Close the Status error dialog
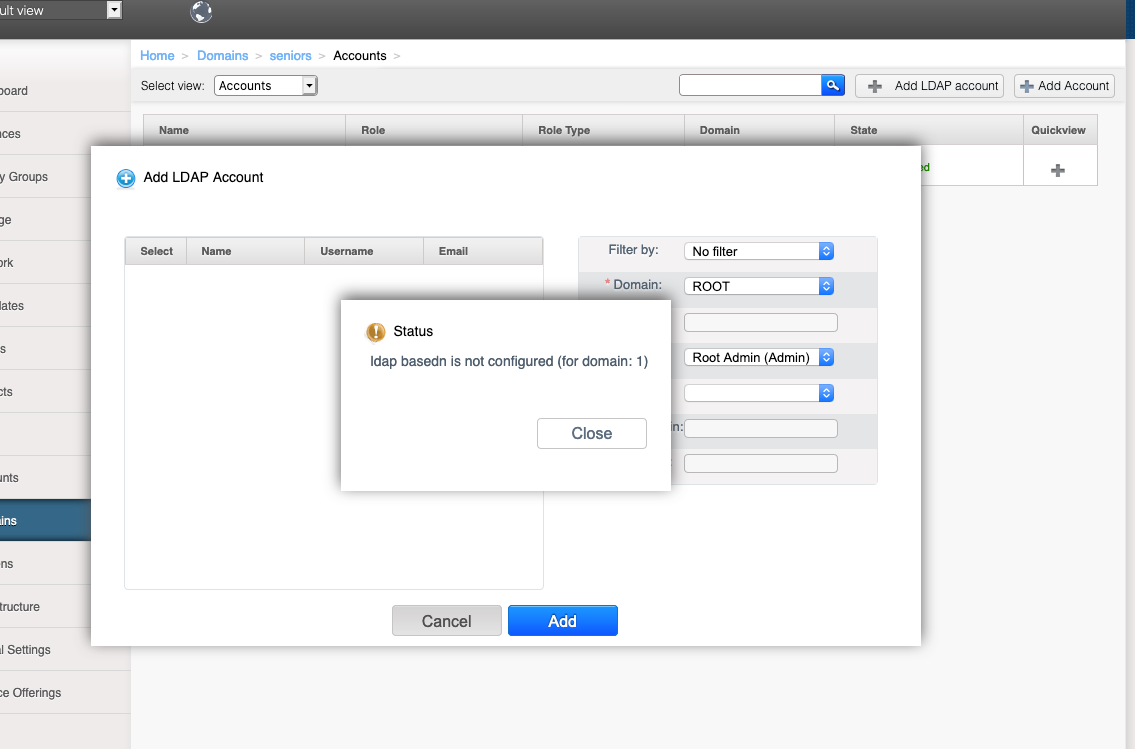This screenshot has height=749, width=1135. (591, 433)
